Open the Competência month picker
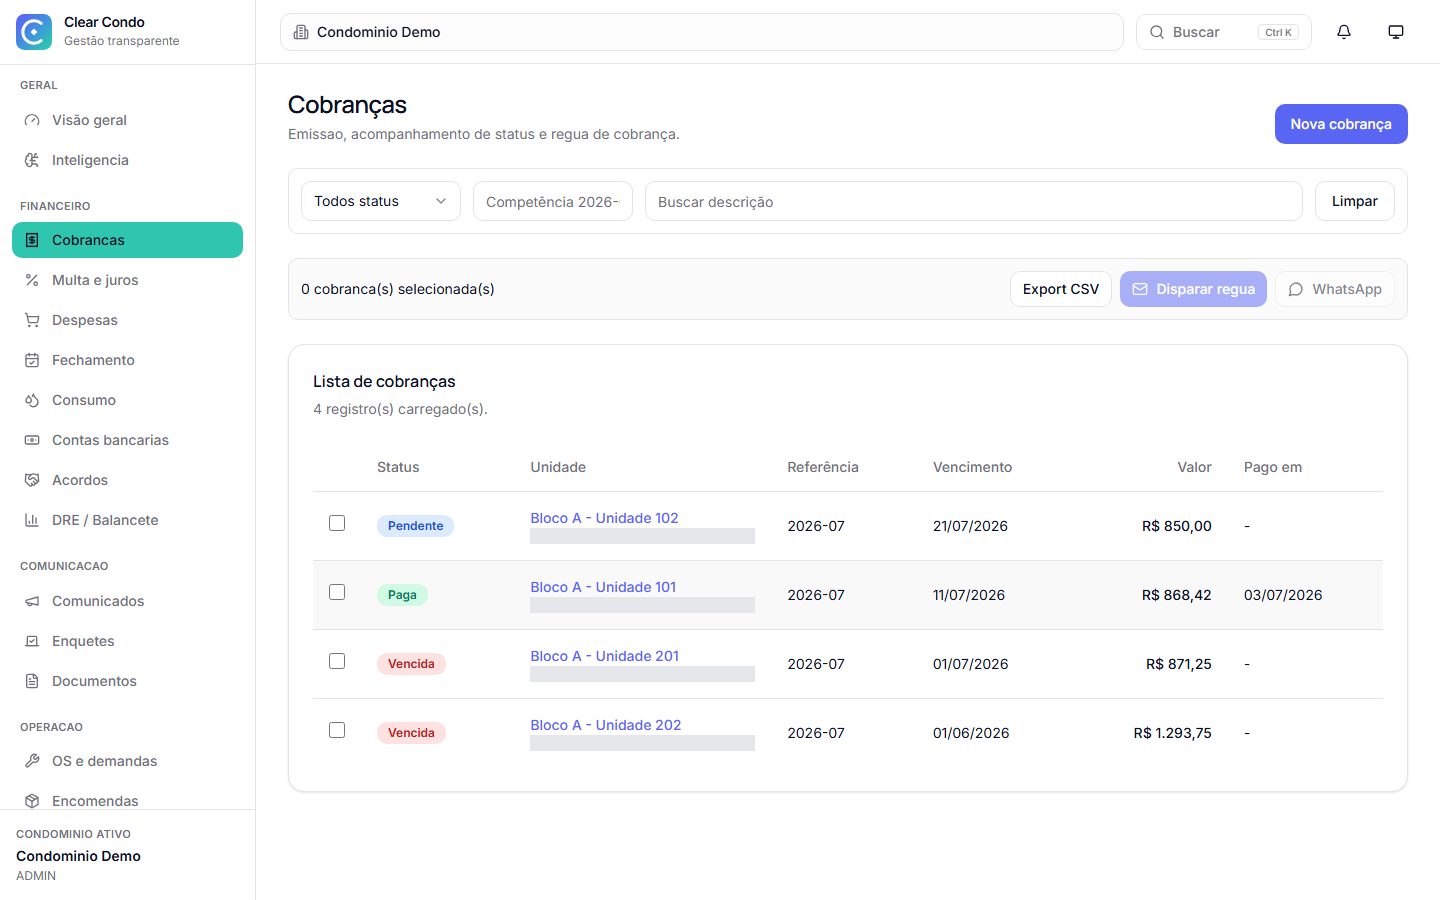Viewport: 1440px width, 900px height. pyautogui.click(x=553, y=201)
